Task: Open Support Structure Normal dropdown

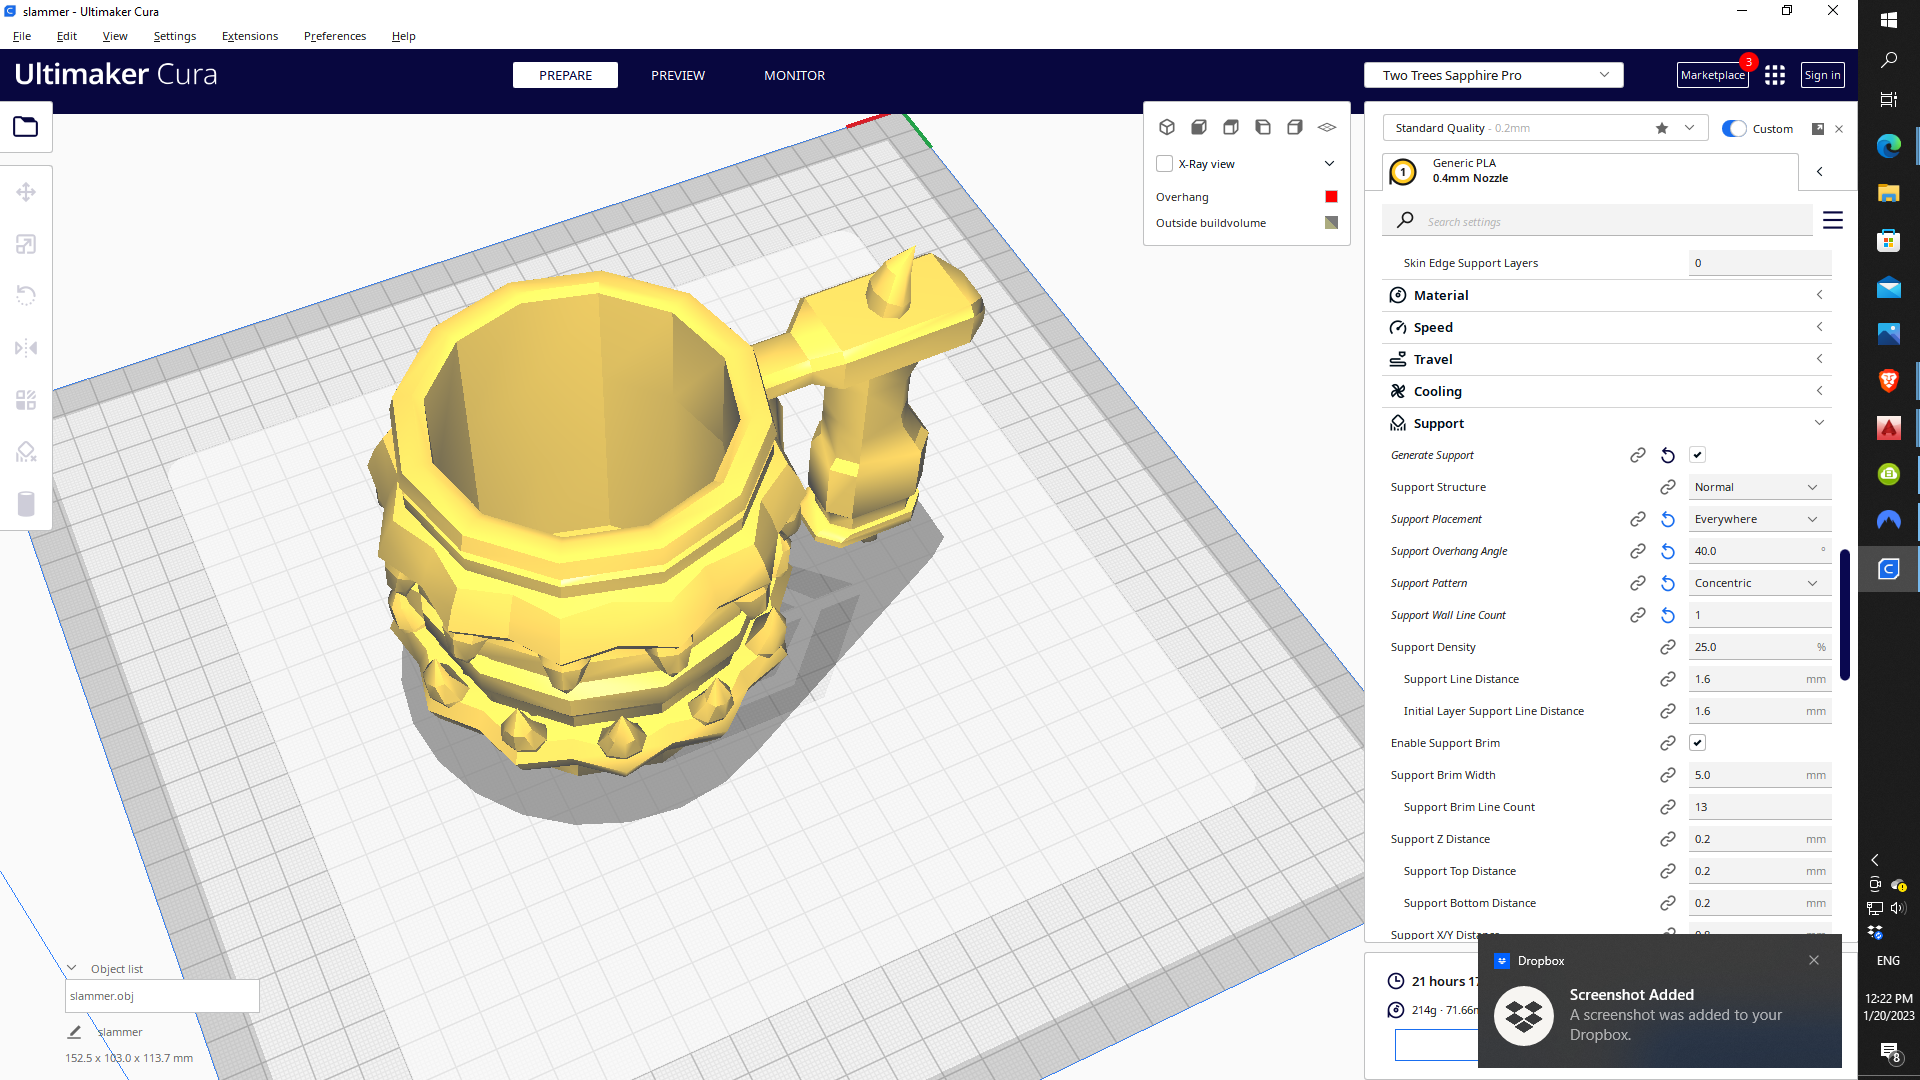Action: 1760,487
